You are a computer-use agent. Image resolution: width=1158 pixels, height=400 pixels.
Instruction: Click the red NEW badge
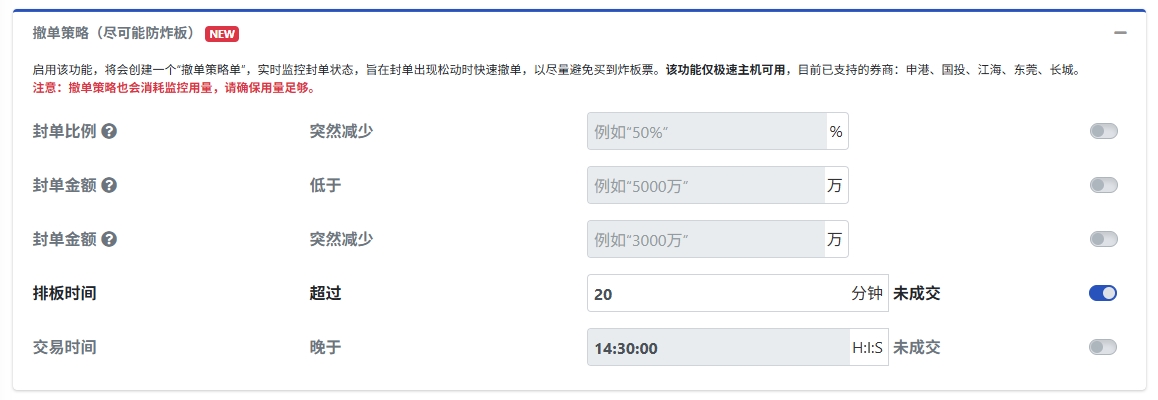pos(222,33)
